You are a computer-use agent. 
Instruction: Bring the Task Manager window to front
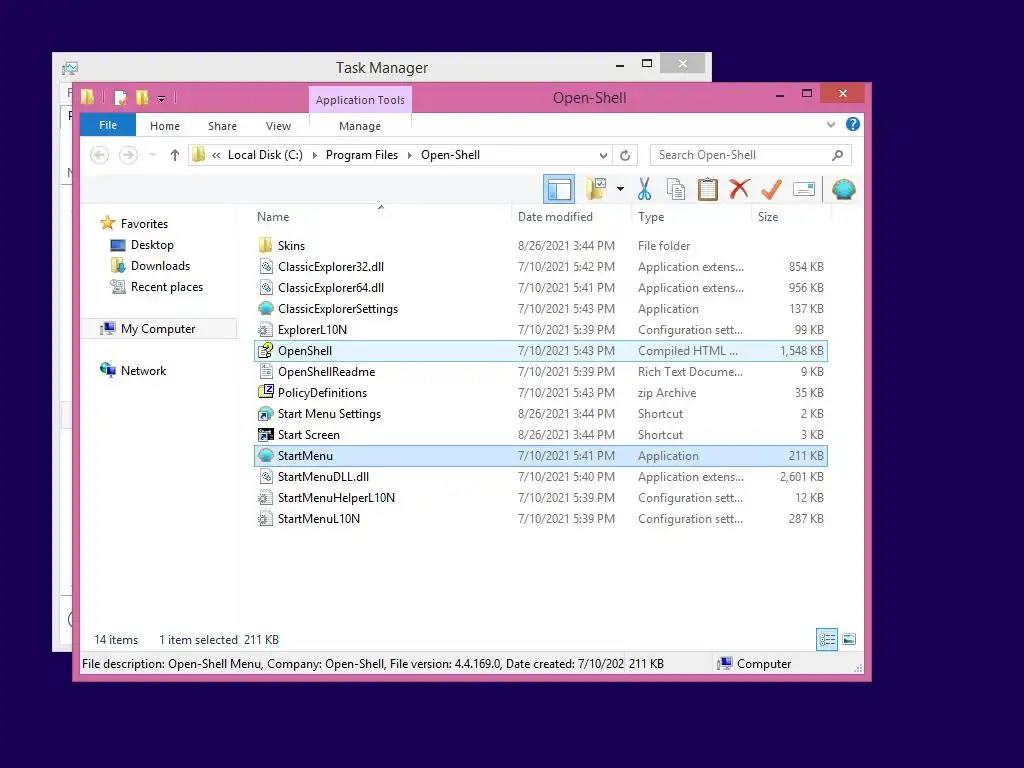(381, 67)
